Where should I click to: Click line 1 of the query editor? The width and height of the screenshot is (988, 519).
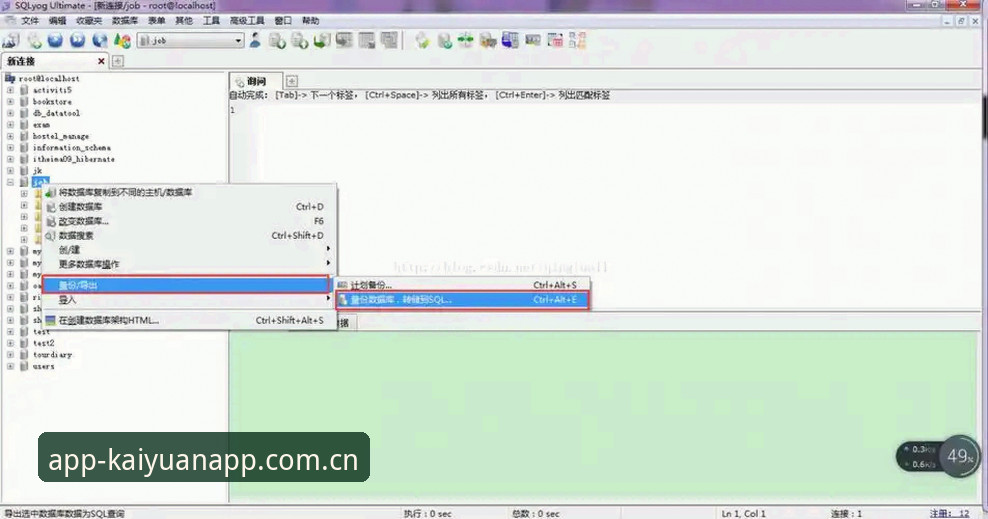[x=605, y=110]
